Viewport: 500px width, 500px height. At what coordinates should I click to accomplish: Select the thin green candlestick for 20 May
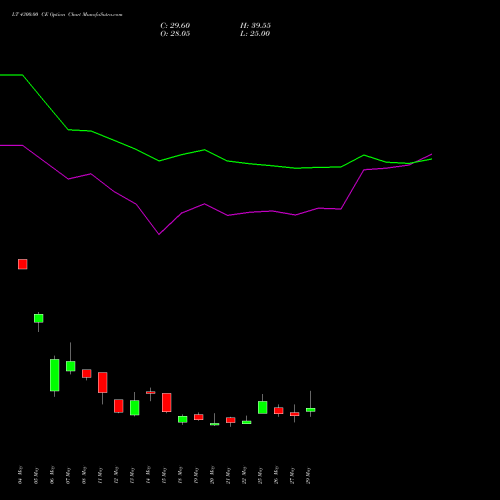pos(215,424)
